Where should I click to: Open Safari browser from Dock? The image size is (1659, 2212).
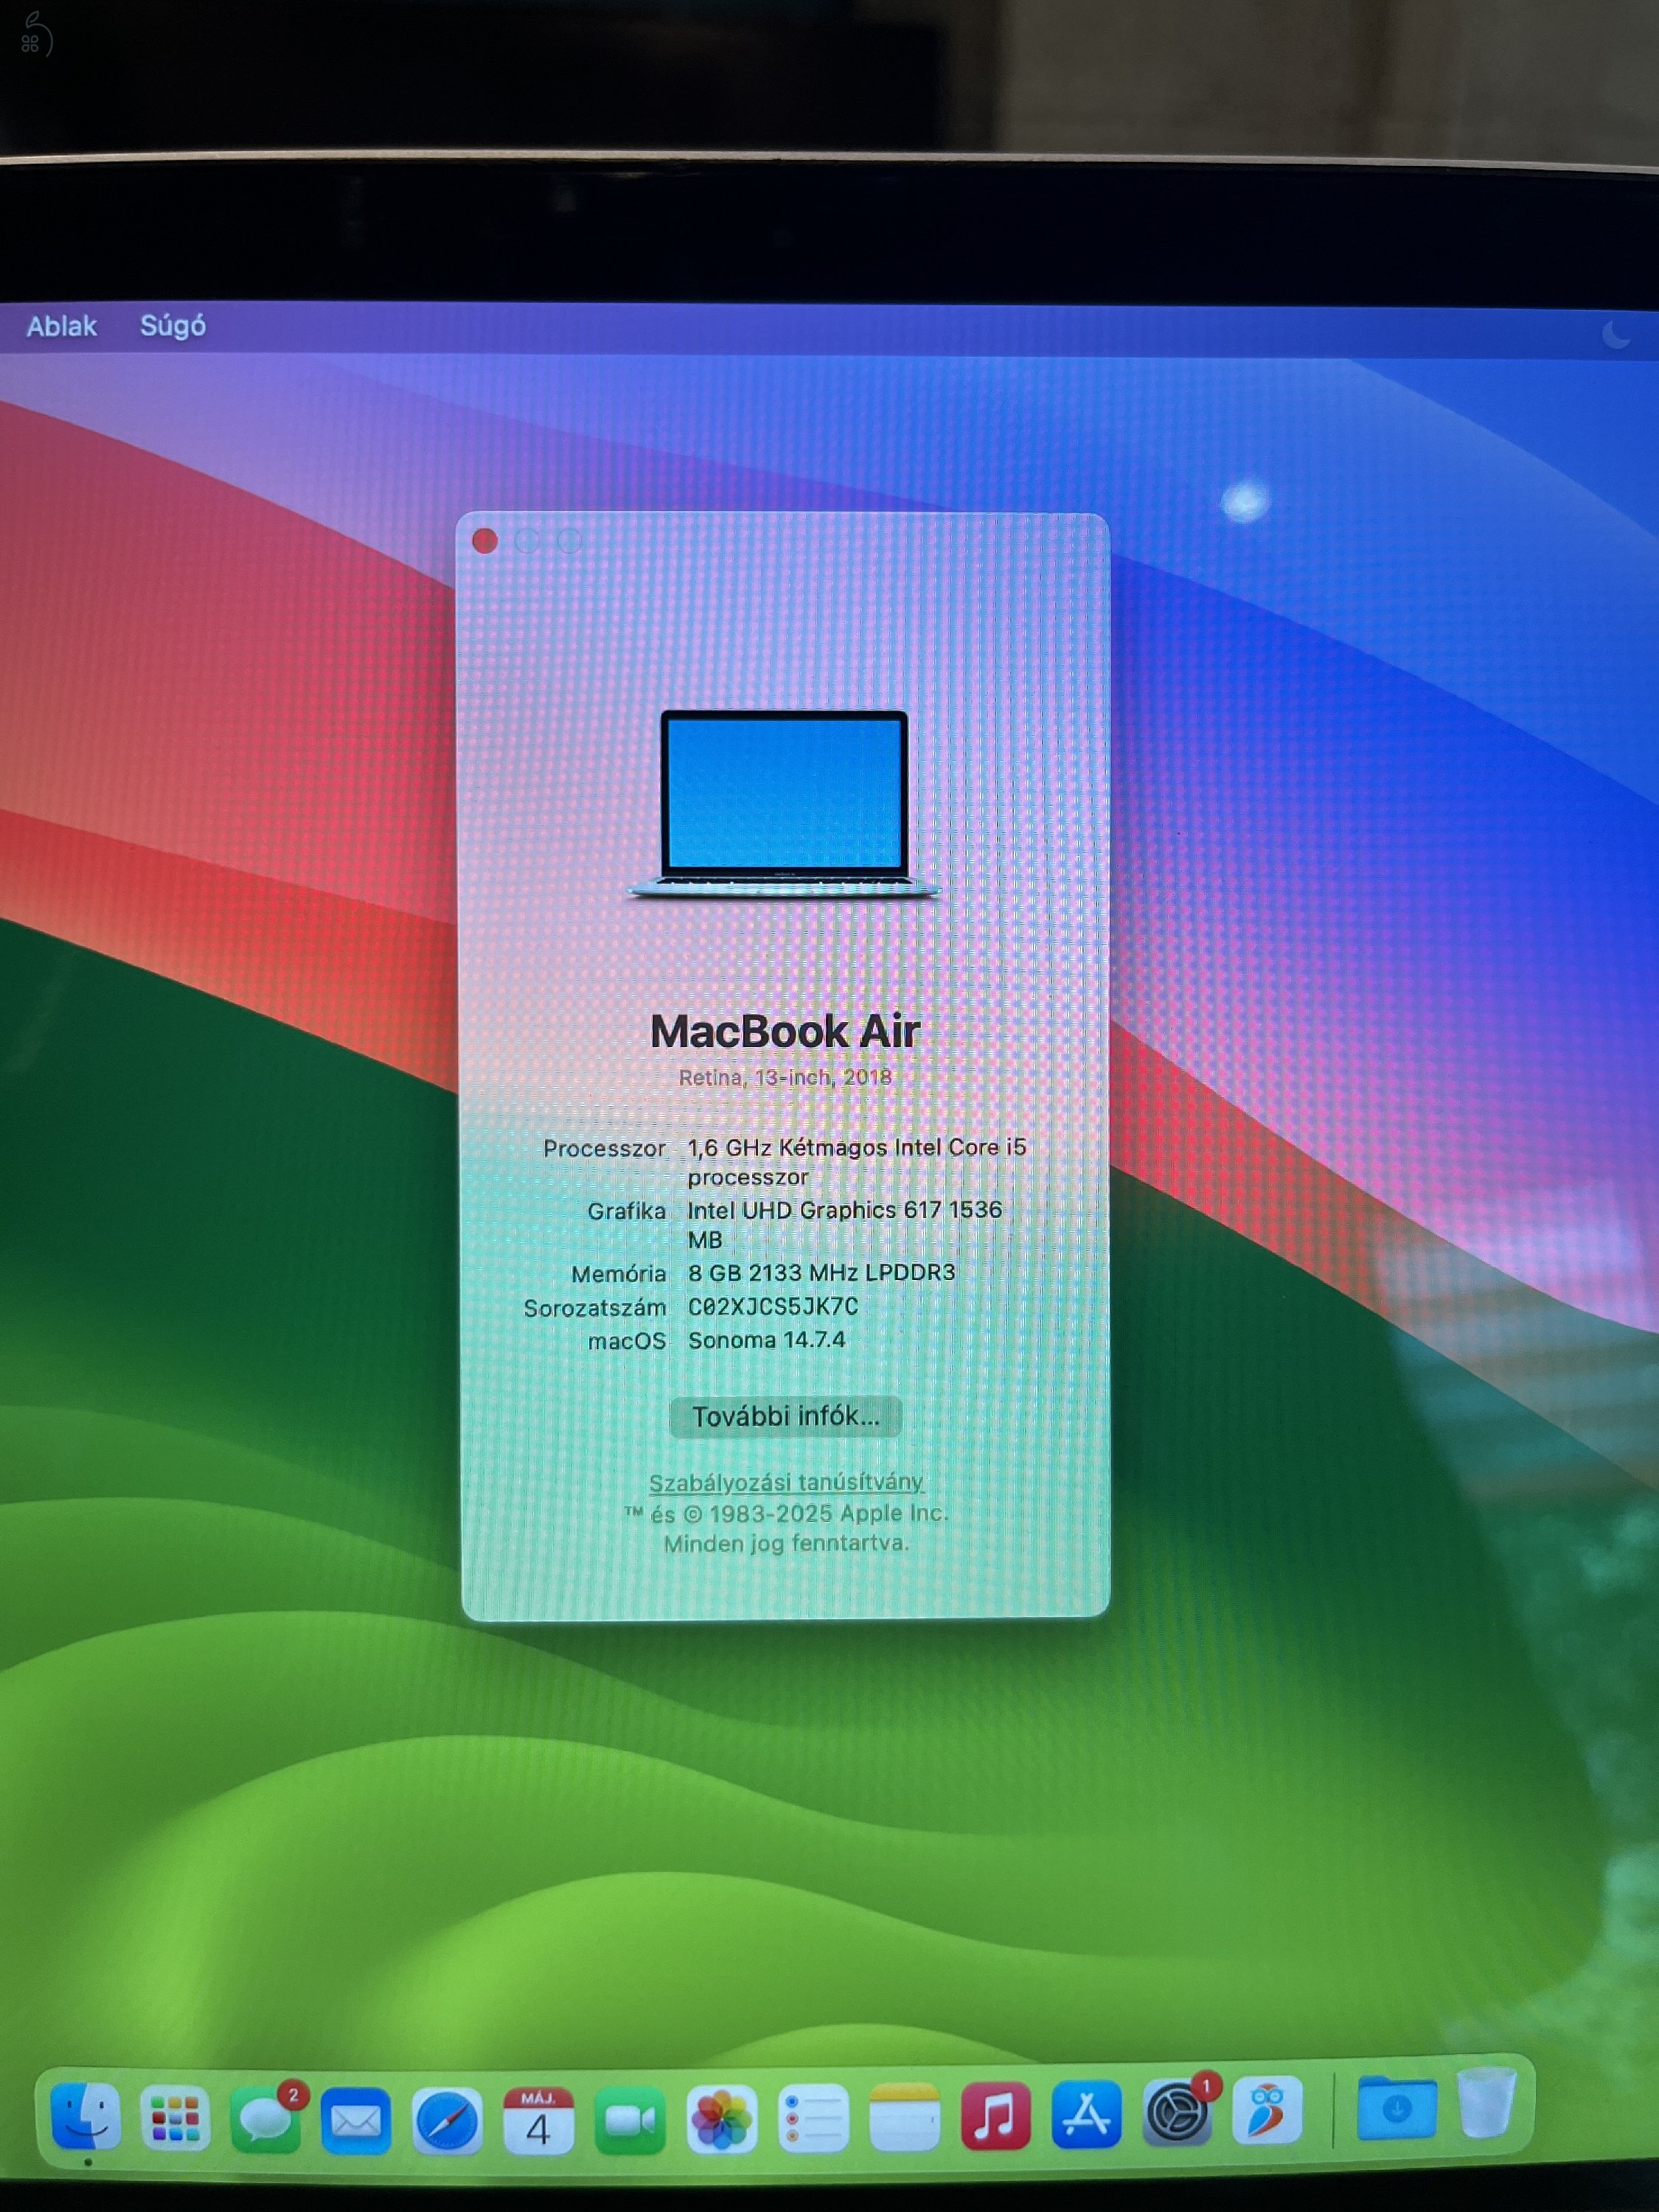(x=447, y=2120)
